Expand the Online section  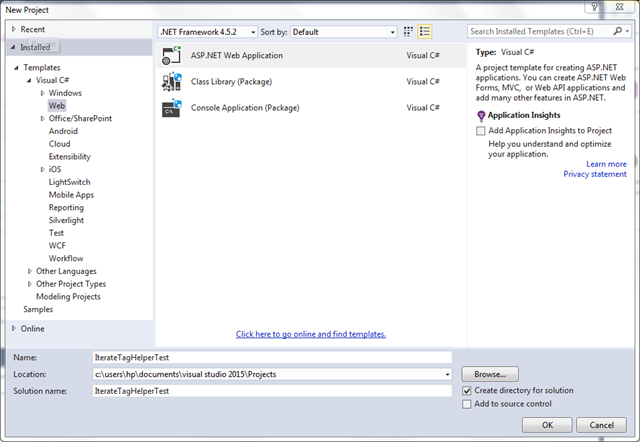(14, 328)
